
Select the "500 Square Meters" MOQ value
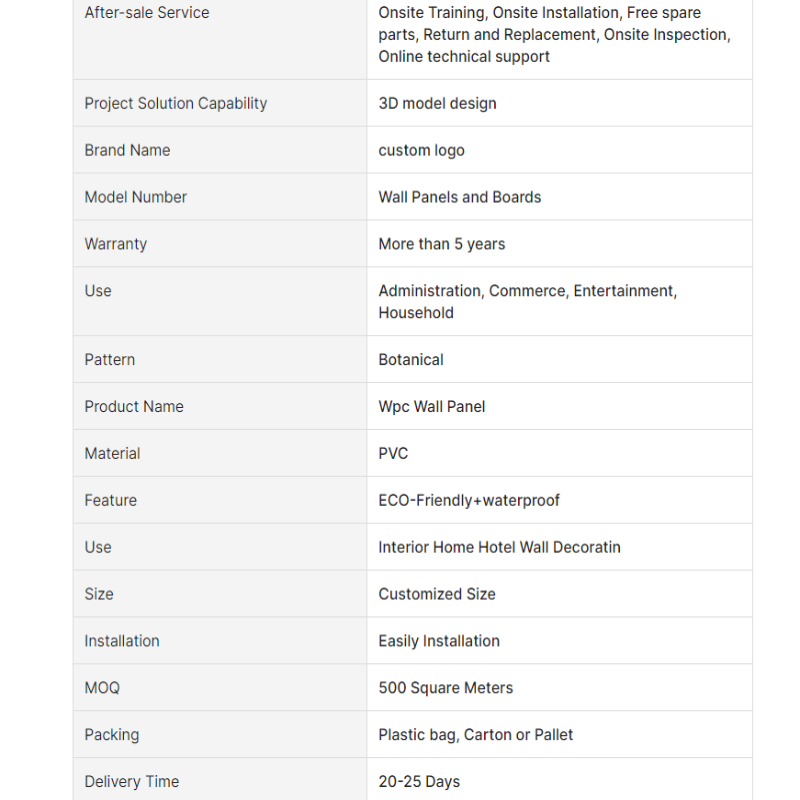click(x=446, y=688)
